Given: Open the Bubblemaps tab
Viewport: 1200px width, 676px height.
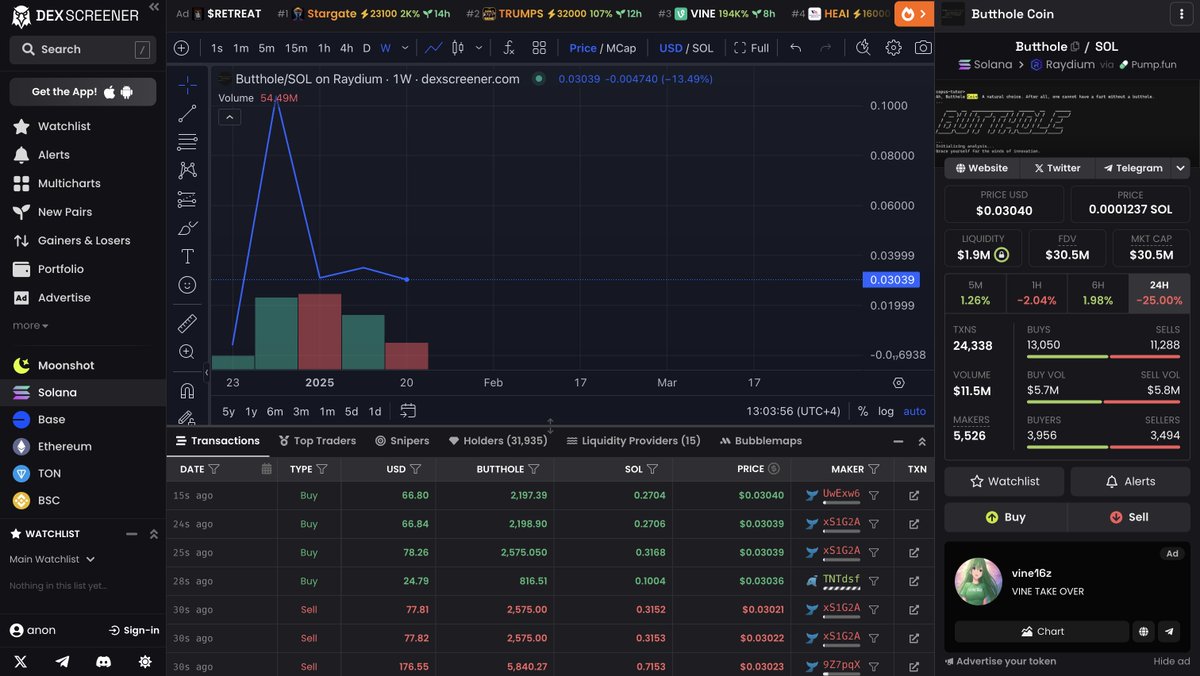Looking at the screenshot, I should coord(760,441).
